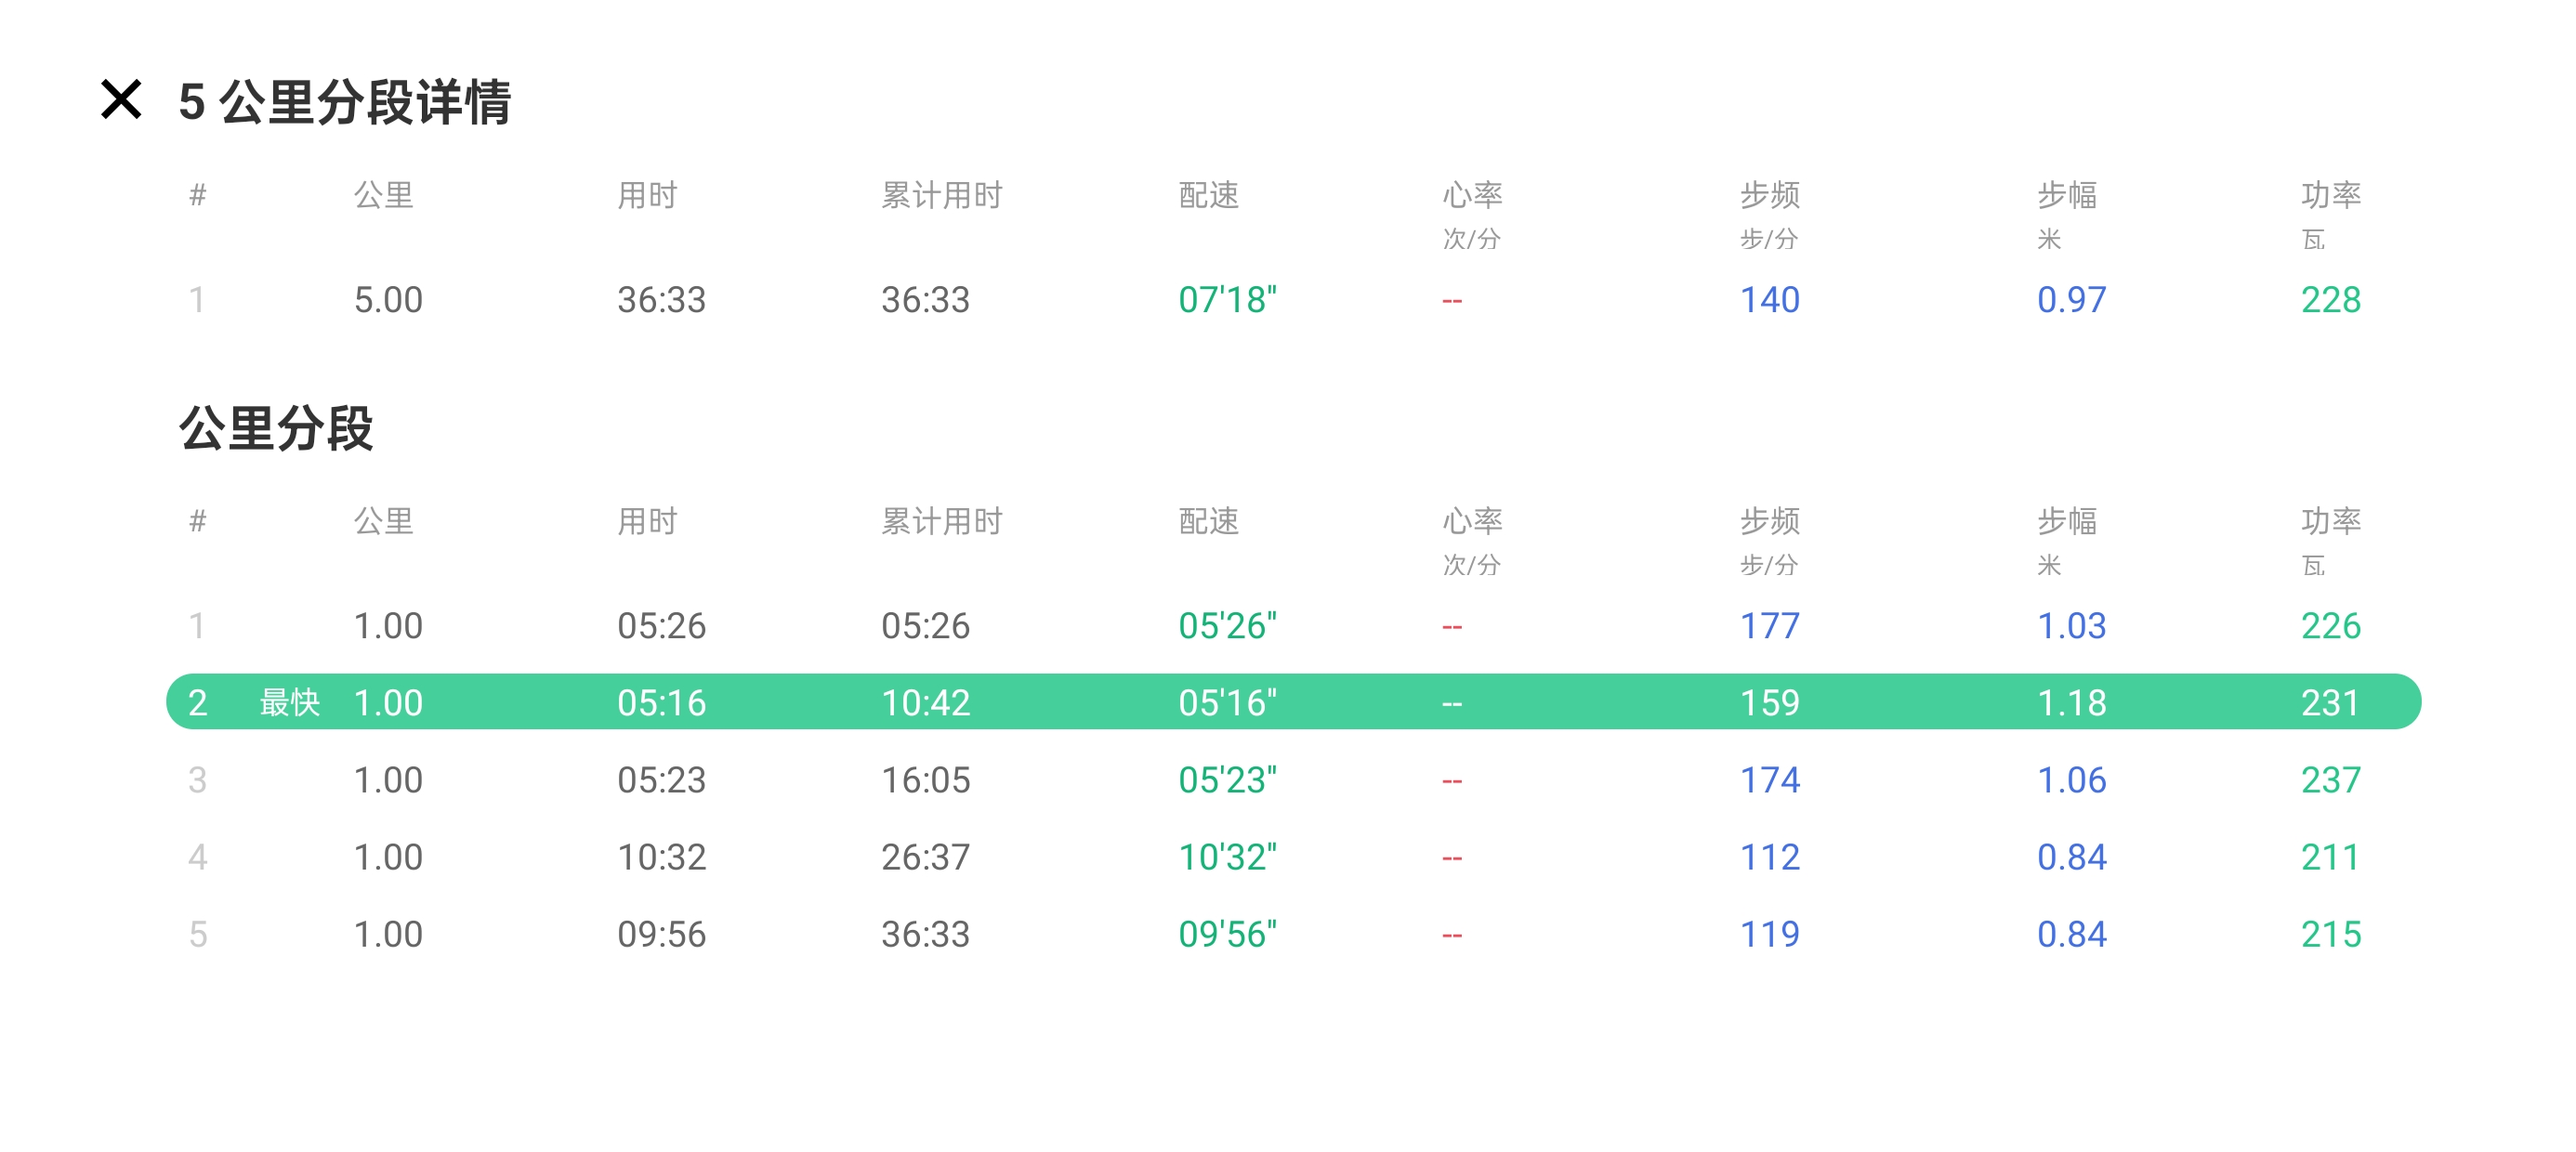Click the 1.18 stride value in the fastest row
Screen dimensions: 2576x1152
(2071, 703)
